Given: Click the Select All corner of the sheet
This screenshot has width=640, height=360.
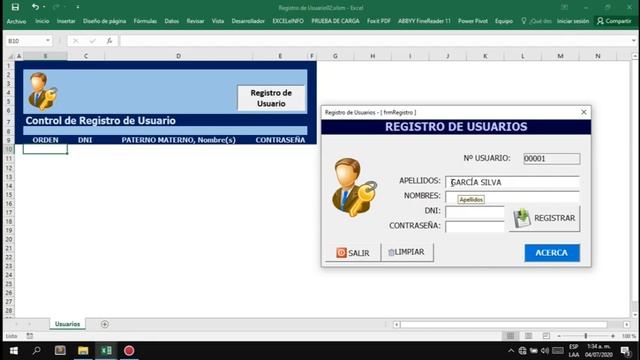Looking at the screenshot, I should 10,56.
